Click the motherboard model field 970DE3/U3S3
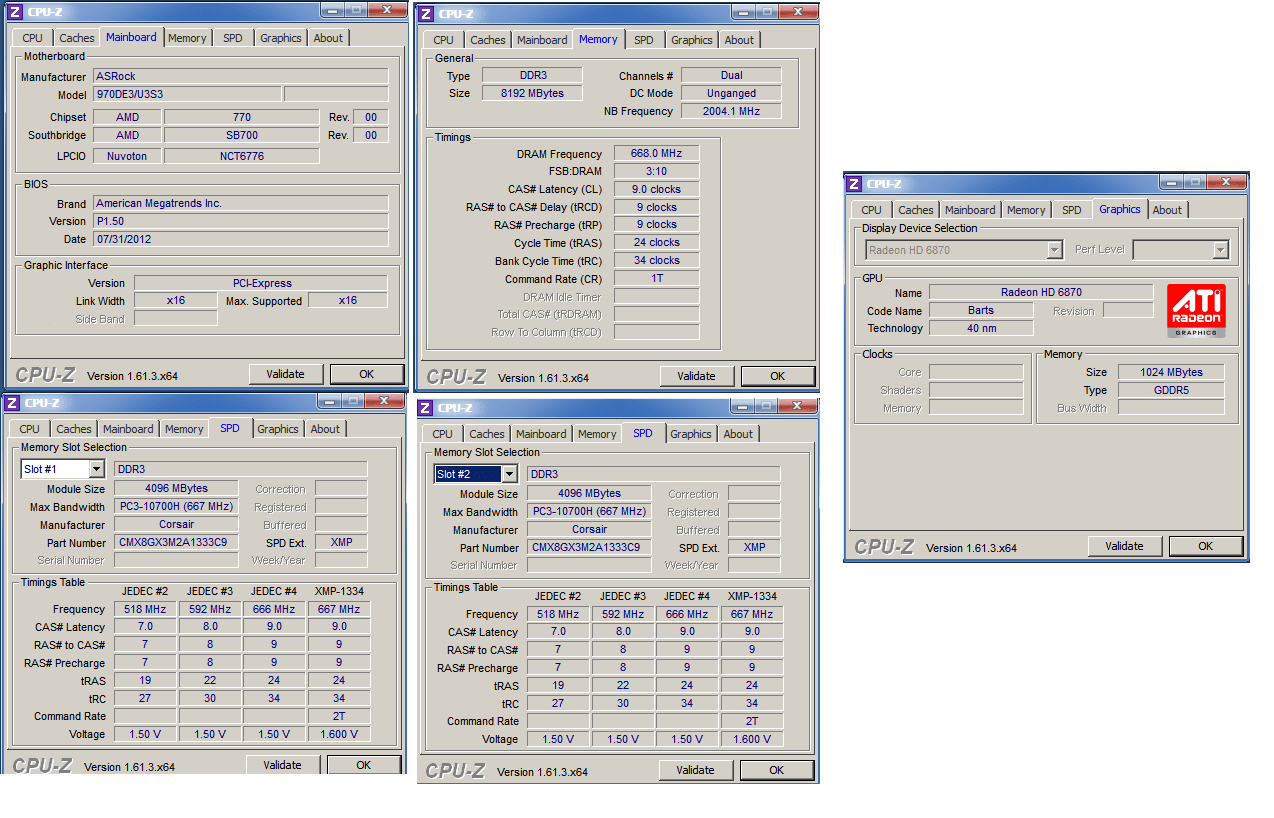1274x818 pixels. click(187, 94)
